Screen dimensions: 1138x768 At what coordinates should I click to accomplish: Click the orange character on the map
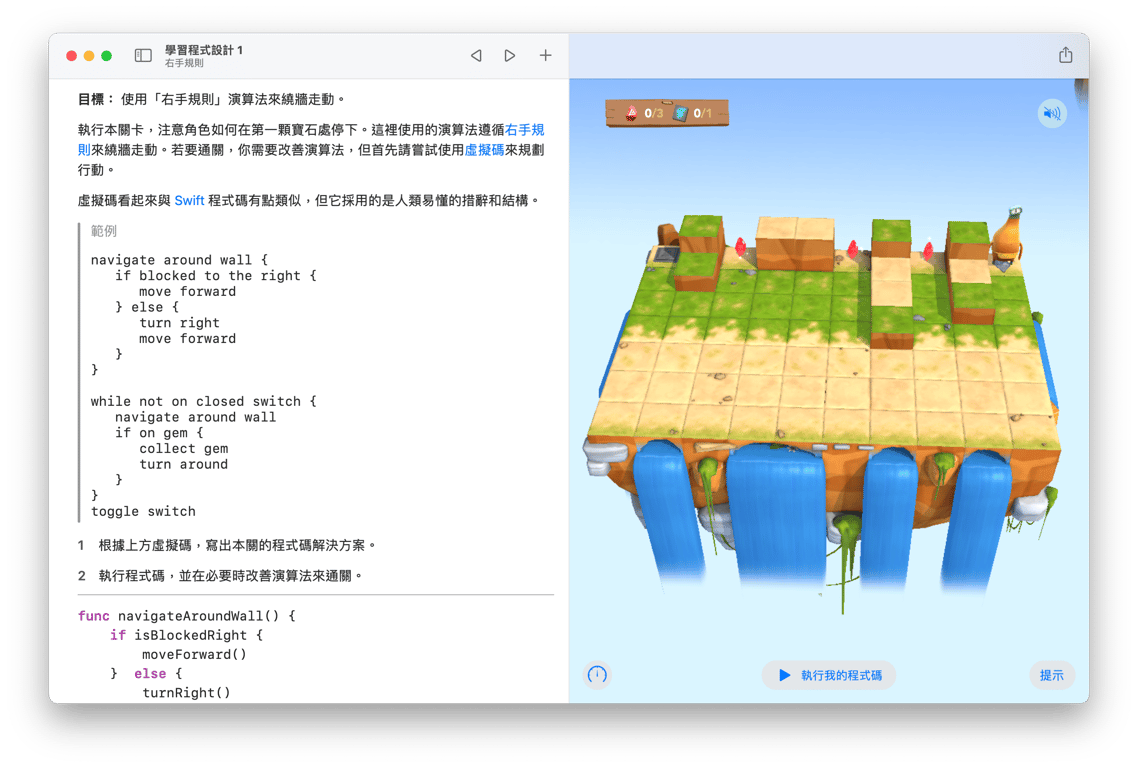[x=1007, y=237]
